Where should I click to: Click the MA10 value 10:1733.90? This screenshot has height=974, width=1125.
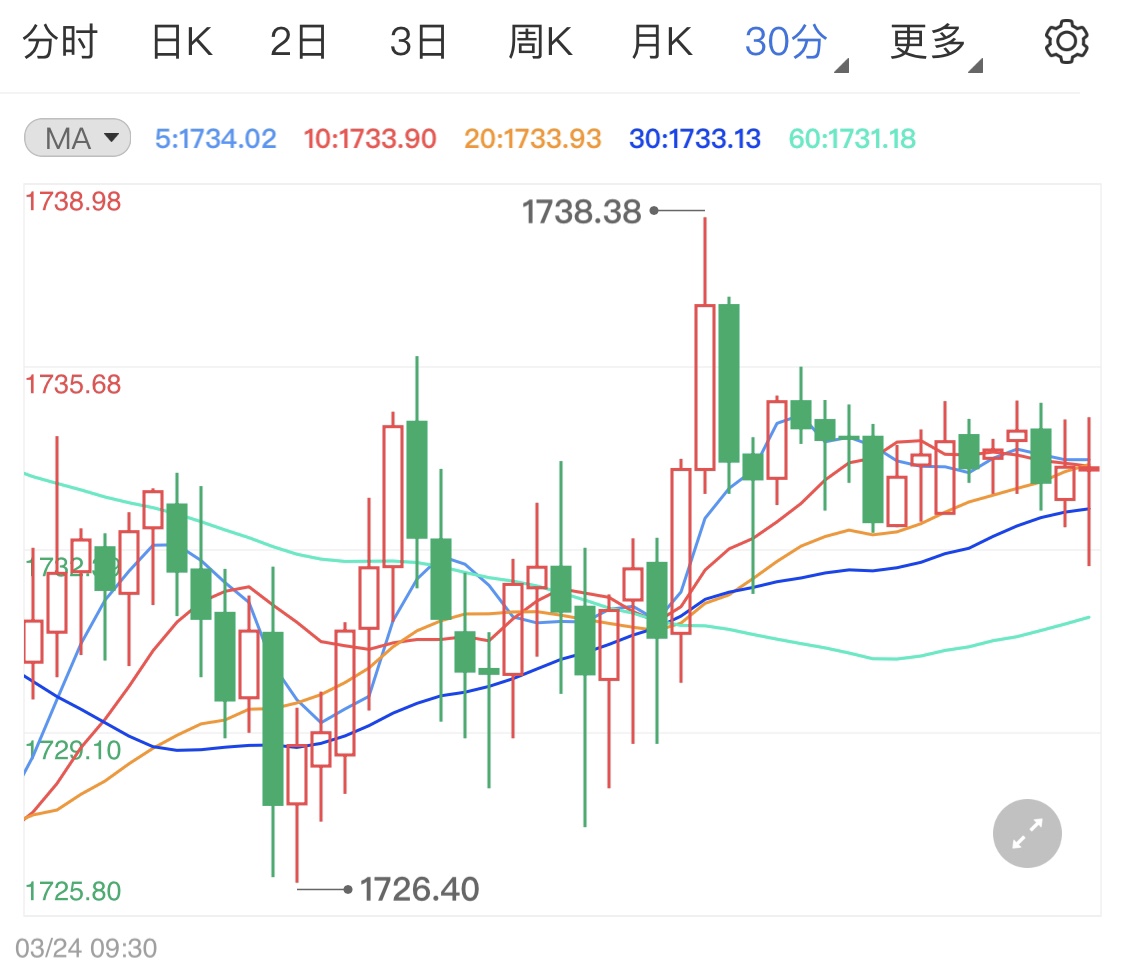[x=369, y=138]
